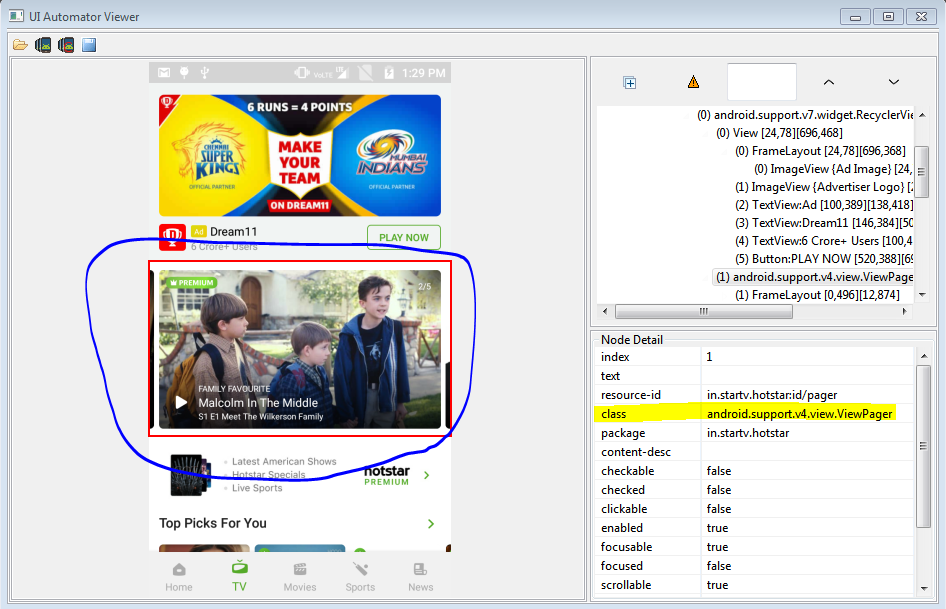Click UI Automator Viewer title bar icon
Screen dimensions: 946x609
16,16
